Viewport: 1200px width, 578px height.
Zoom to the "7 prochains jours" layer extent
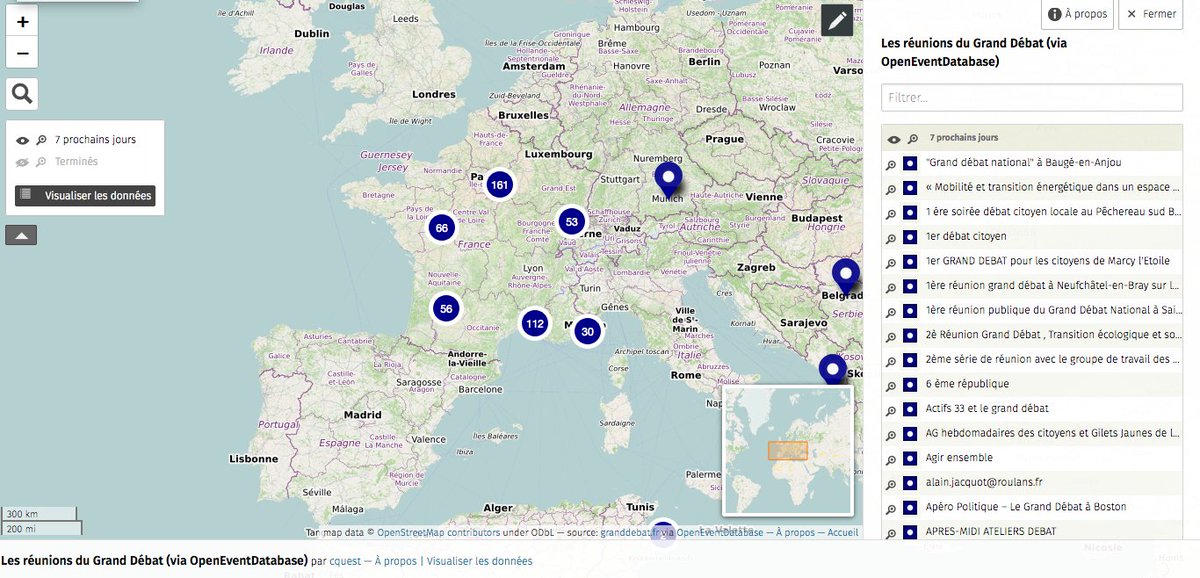pos(40,139)
